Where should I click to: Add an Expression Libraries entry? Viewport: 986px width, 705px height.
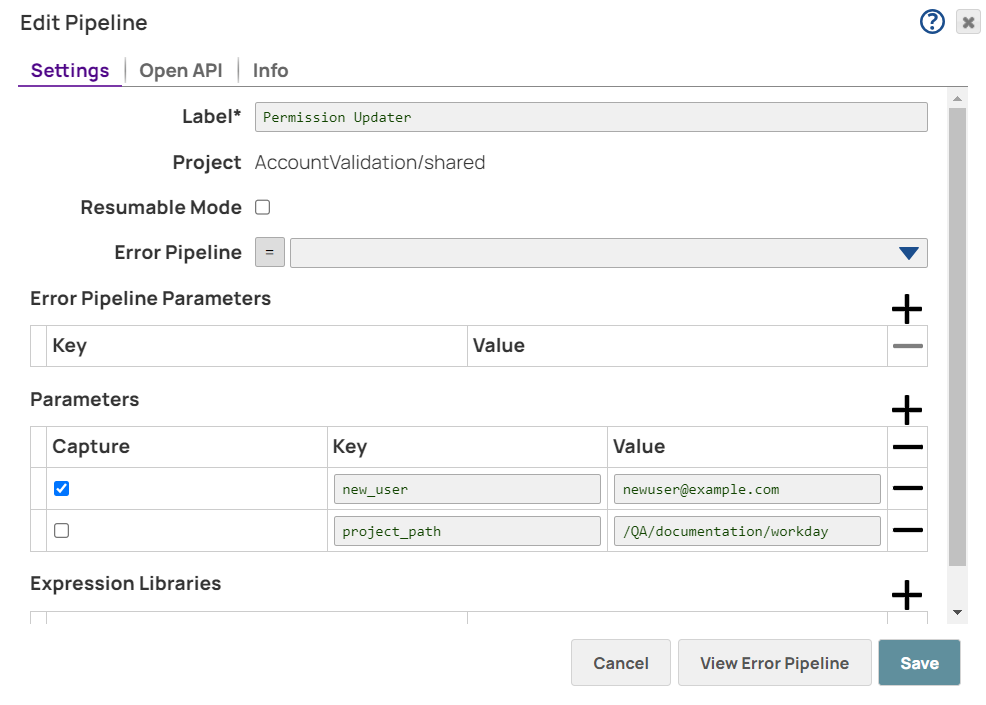coord(906,595)
